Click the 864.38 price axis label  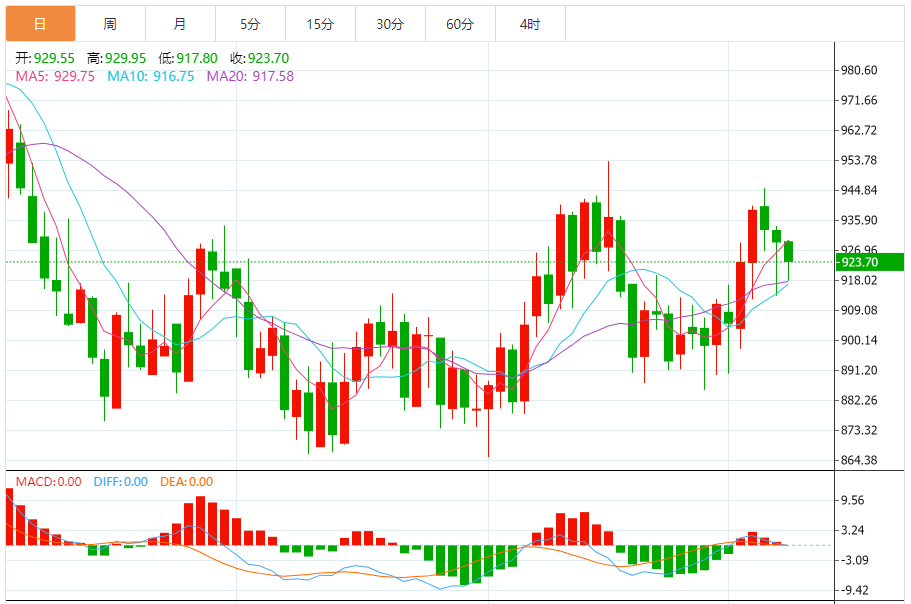(x=859, y=460)
